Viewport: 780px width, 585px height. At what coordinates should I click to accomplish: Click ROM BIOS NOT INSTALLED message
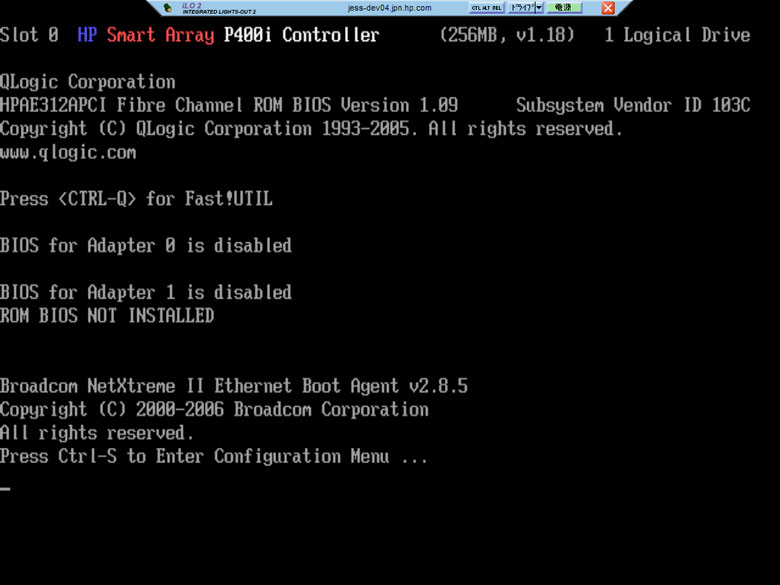pos(107,315)
